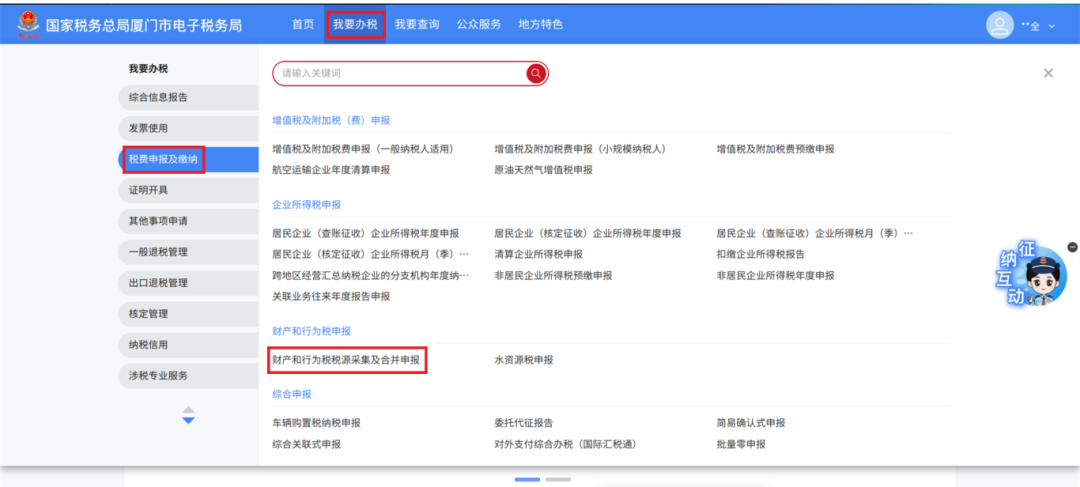Select the second gray carousel page indicator

pos(558,479)
